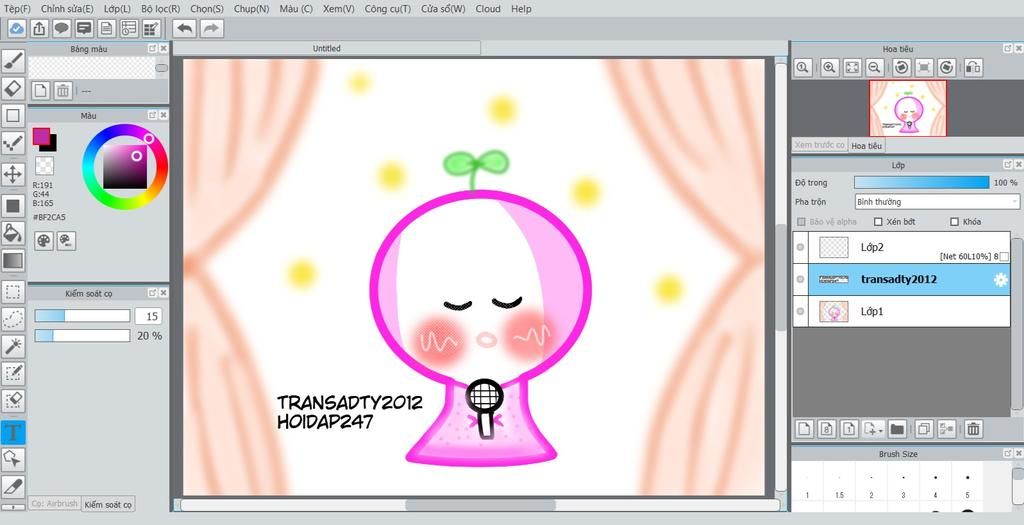Select the Selection Eraser tool

pyautogui.click(x=13, y=400)
